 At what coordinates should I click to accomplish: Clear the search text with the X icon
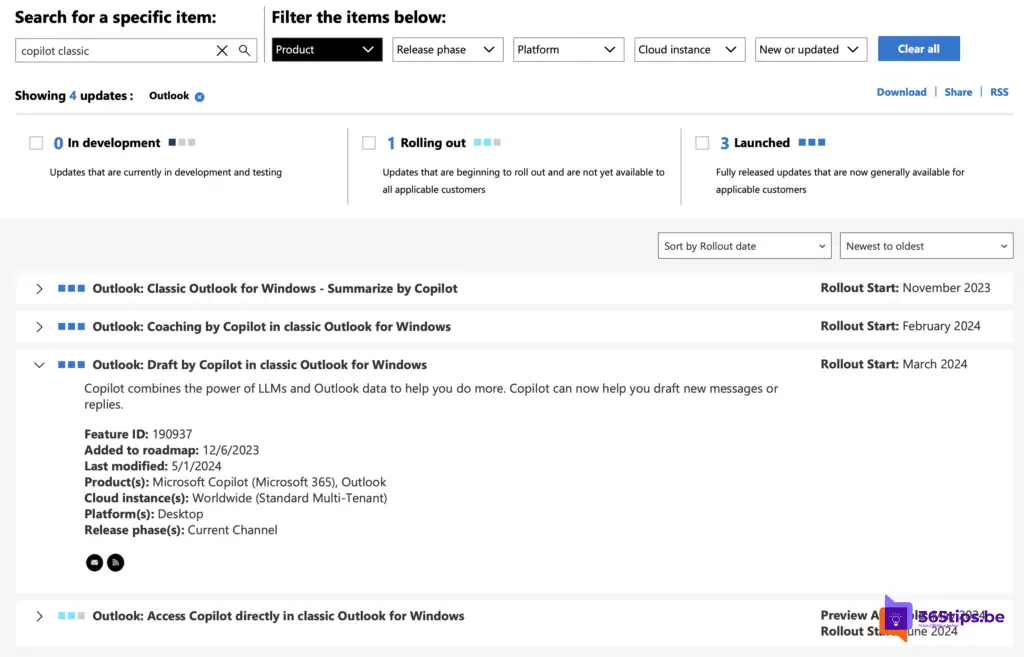pos(222,50)
